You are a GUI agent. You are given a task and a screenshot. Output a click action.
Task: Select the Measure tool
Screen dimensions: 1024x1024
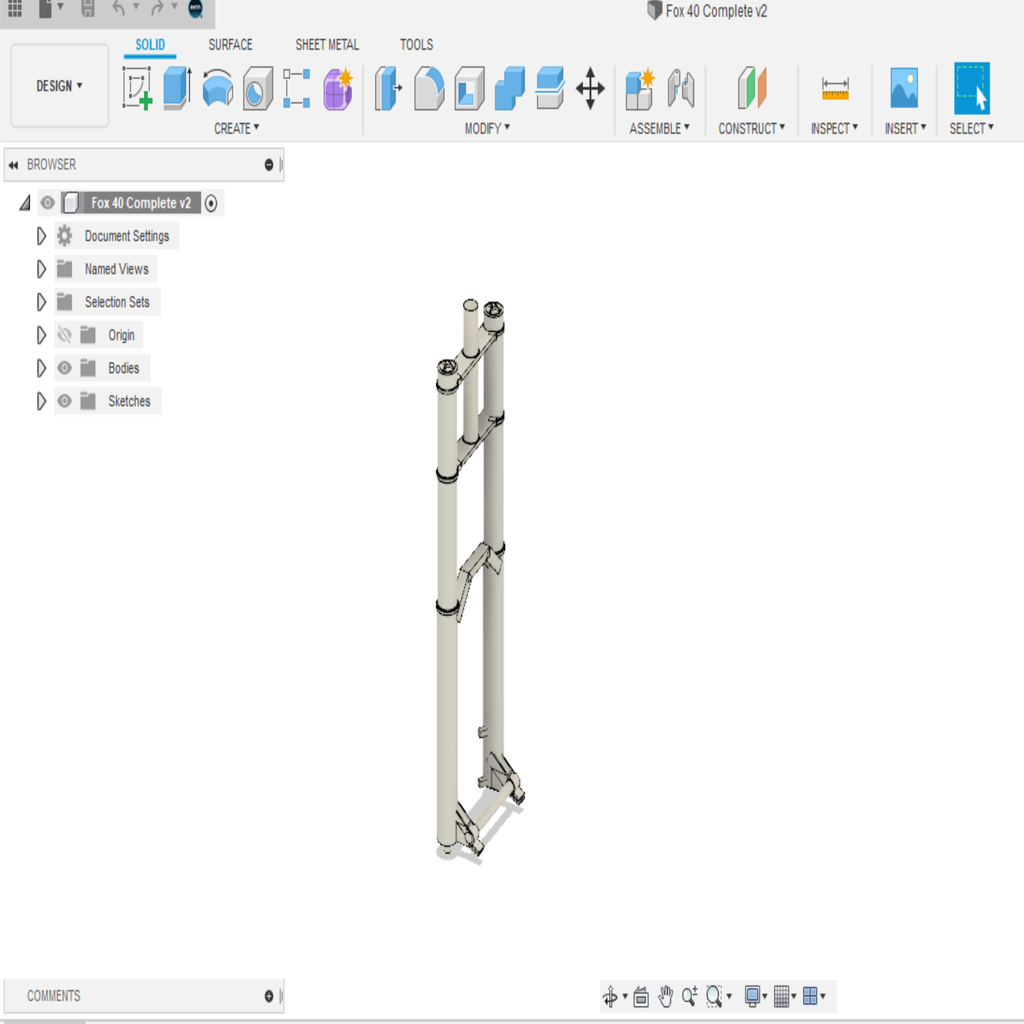[835, 88]
